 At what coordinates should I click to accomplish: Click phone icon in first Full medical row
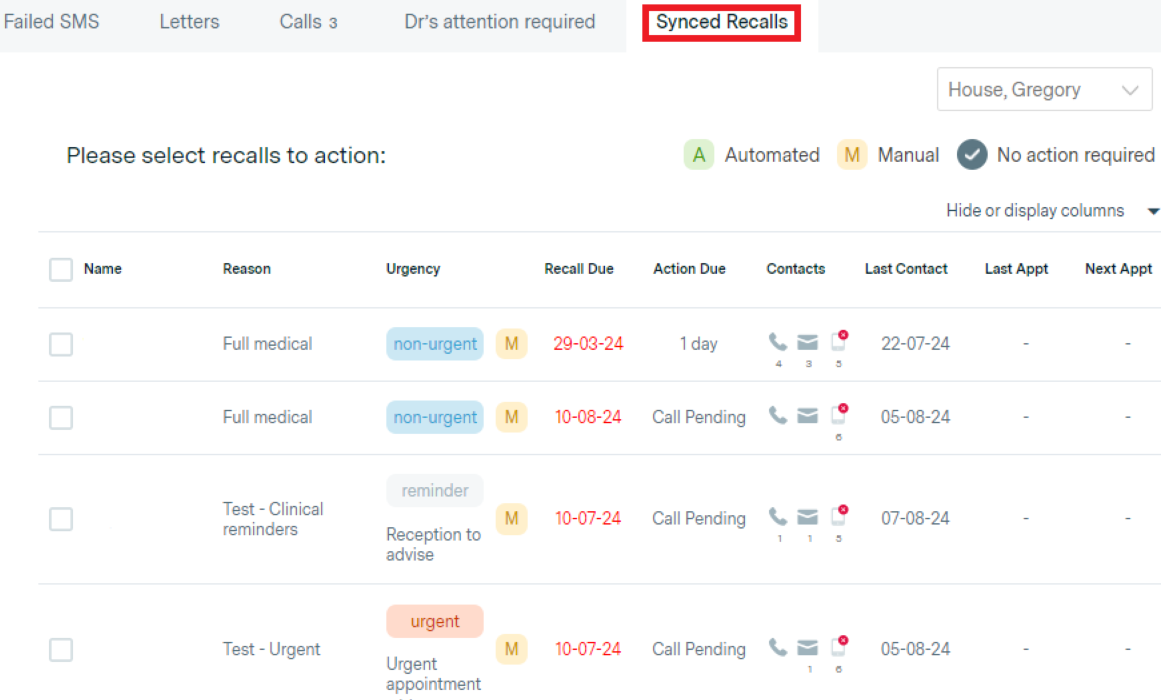tap(777, 342)
